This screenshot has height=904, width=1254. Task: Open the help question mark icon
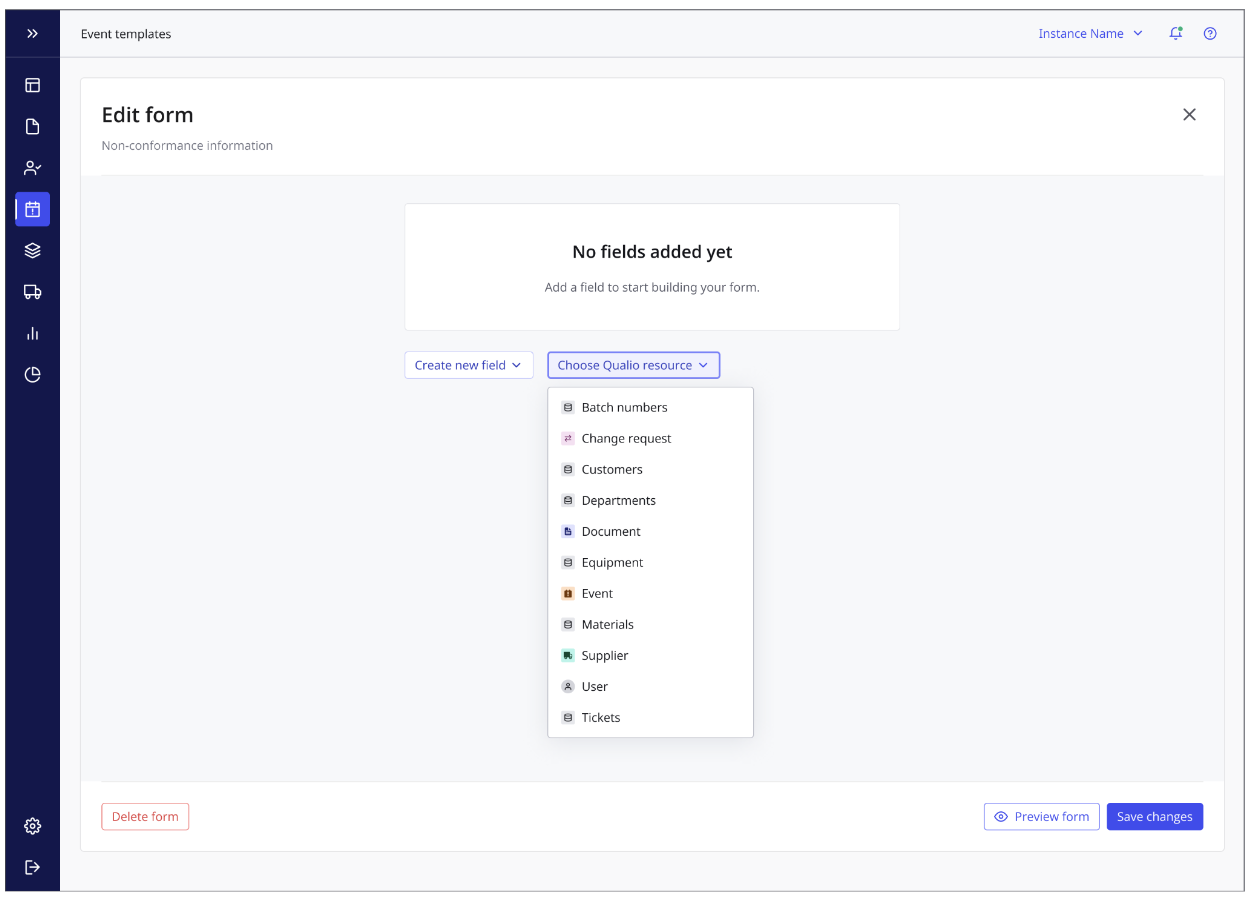1210,34
